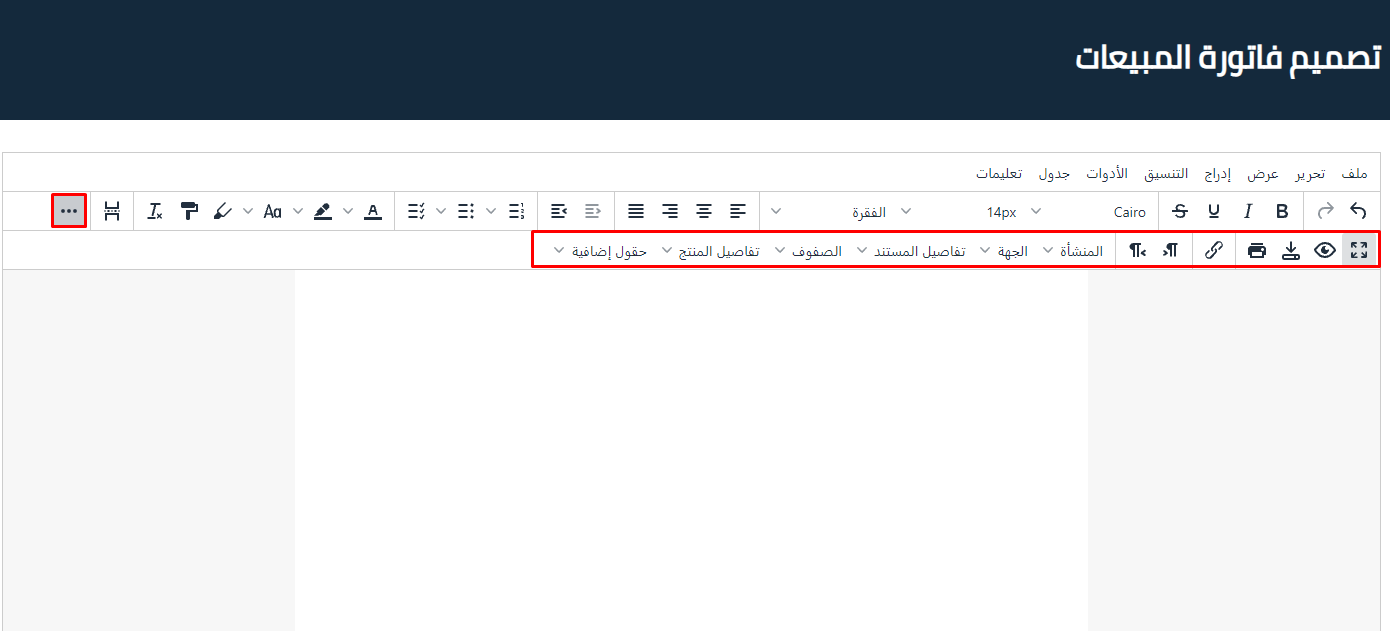The image size is (1390, 631).
Task: Toggle bold formatting
Action: [x=1282, y=211]
